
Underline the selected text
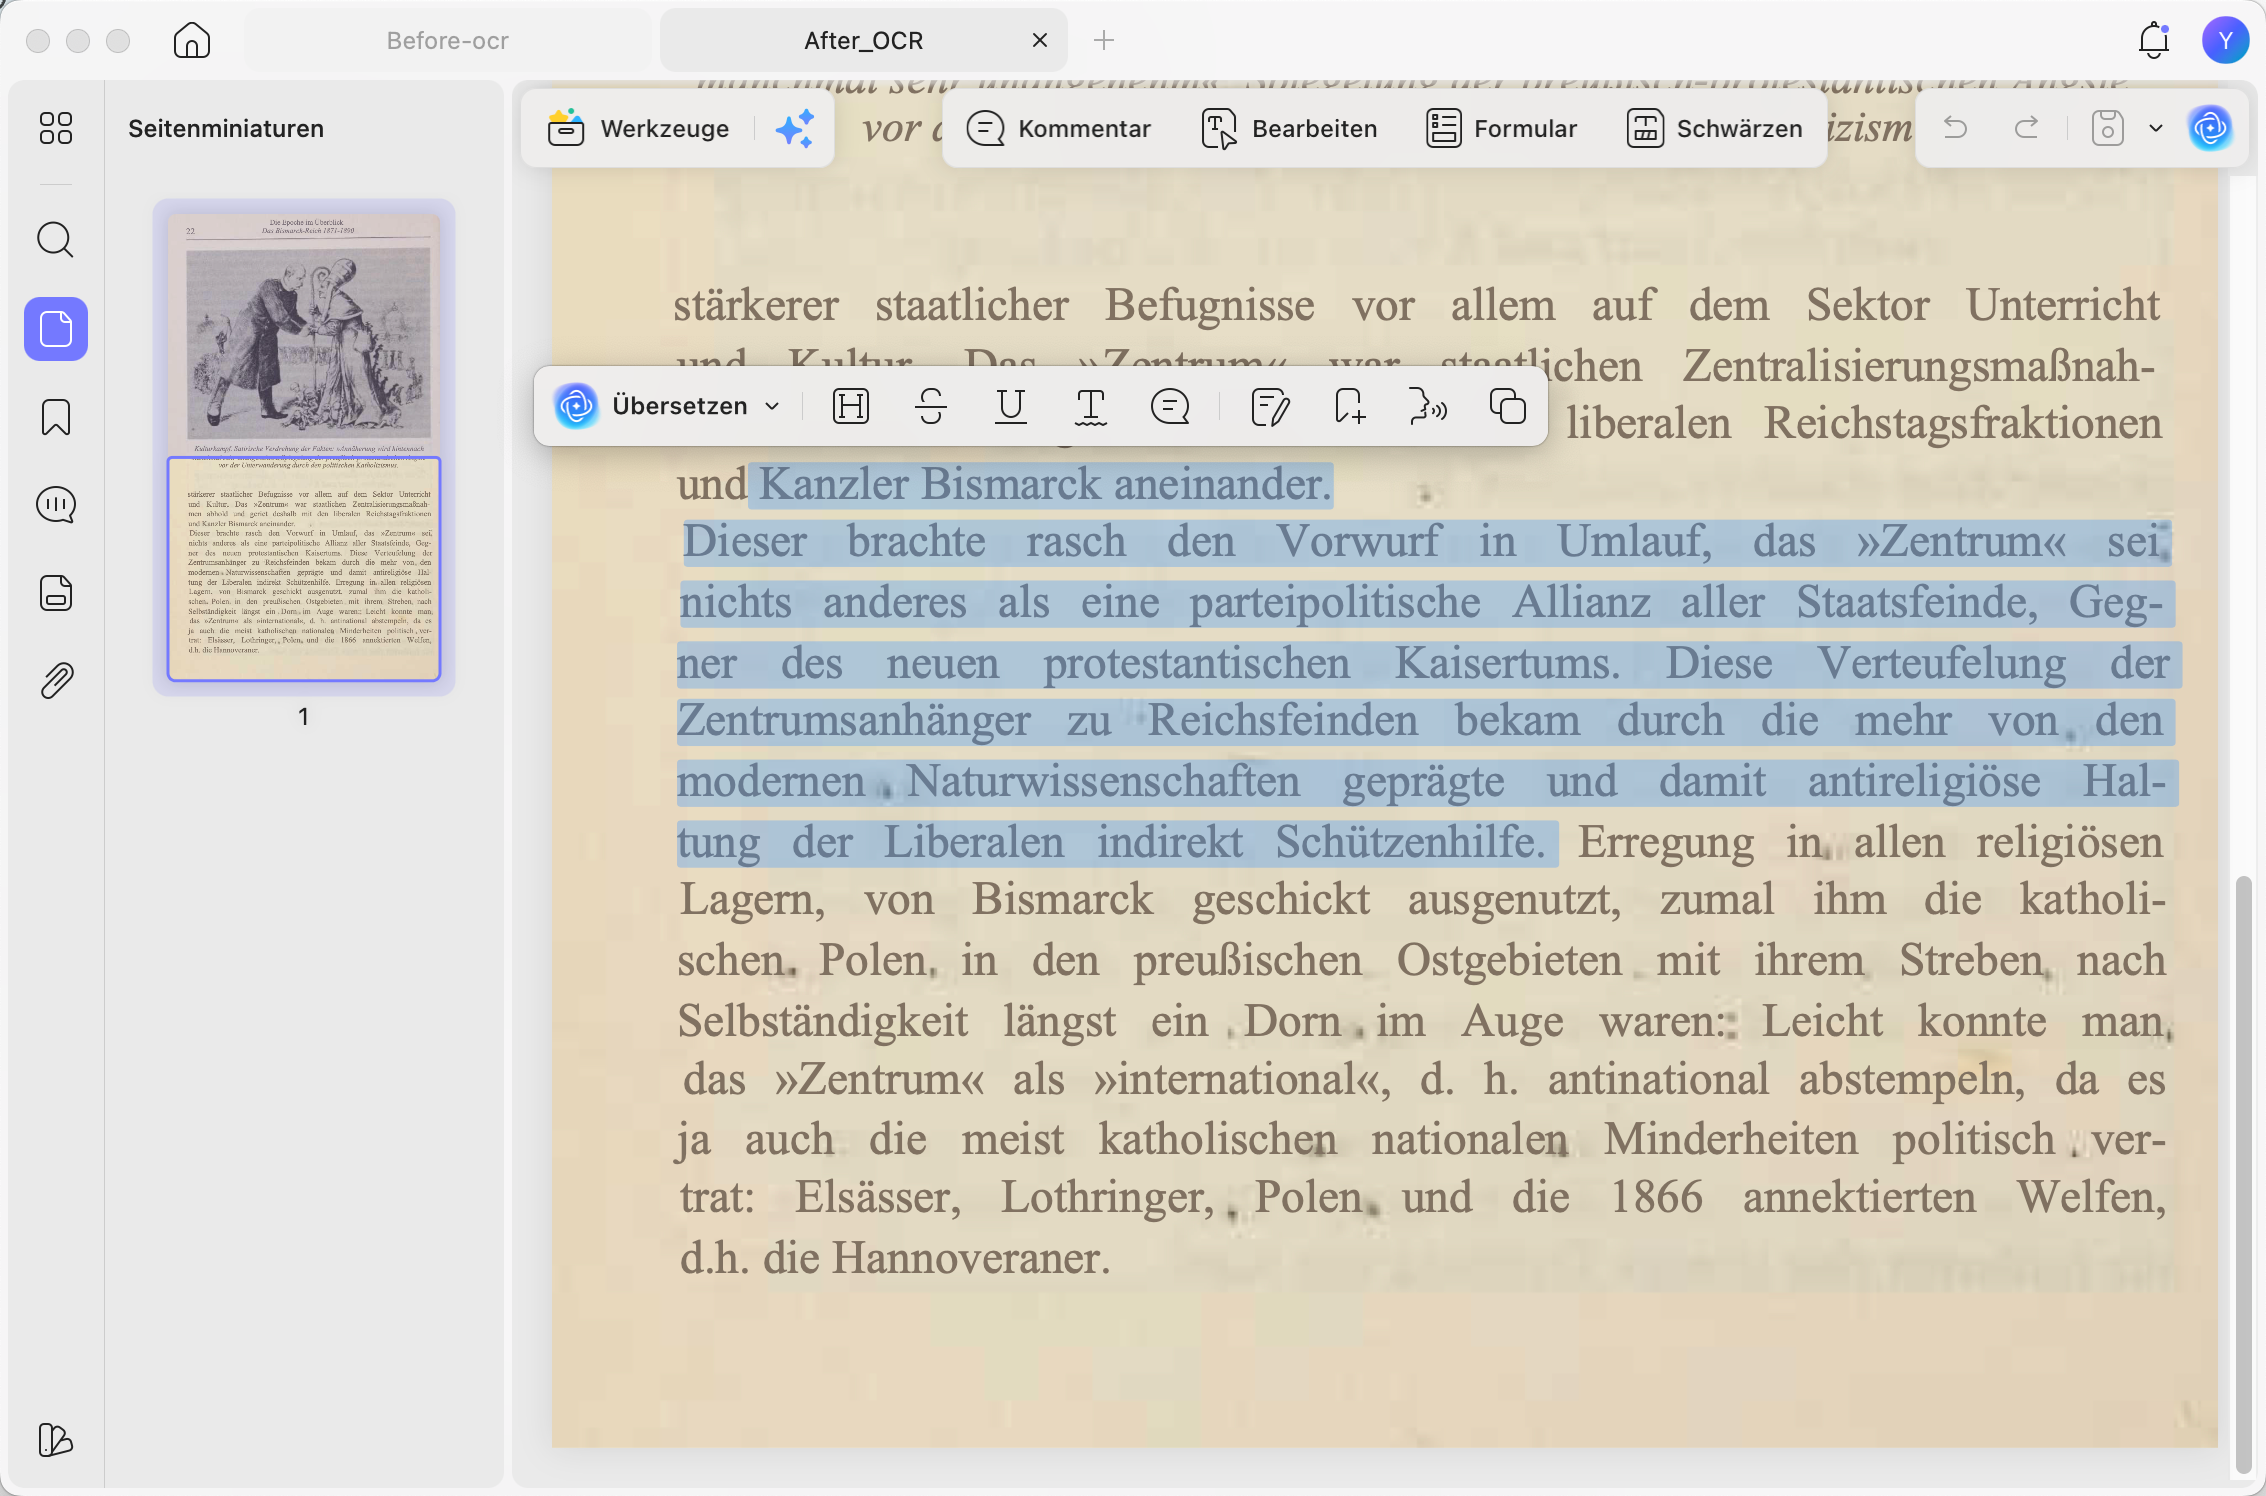pyautogui.click(x=1011, y=406)
